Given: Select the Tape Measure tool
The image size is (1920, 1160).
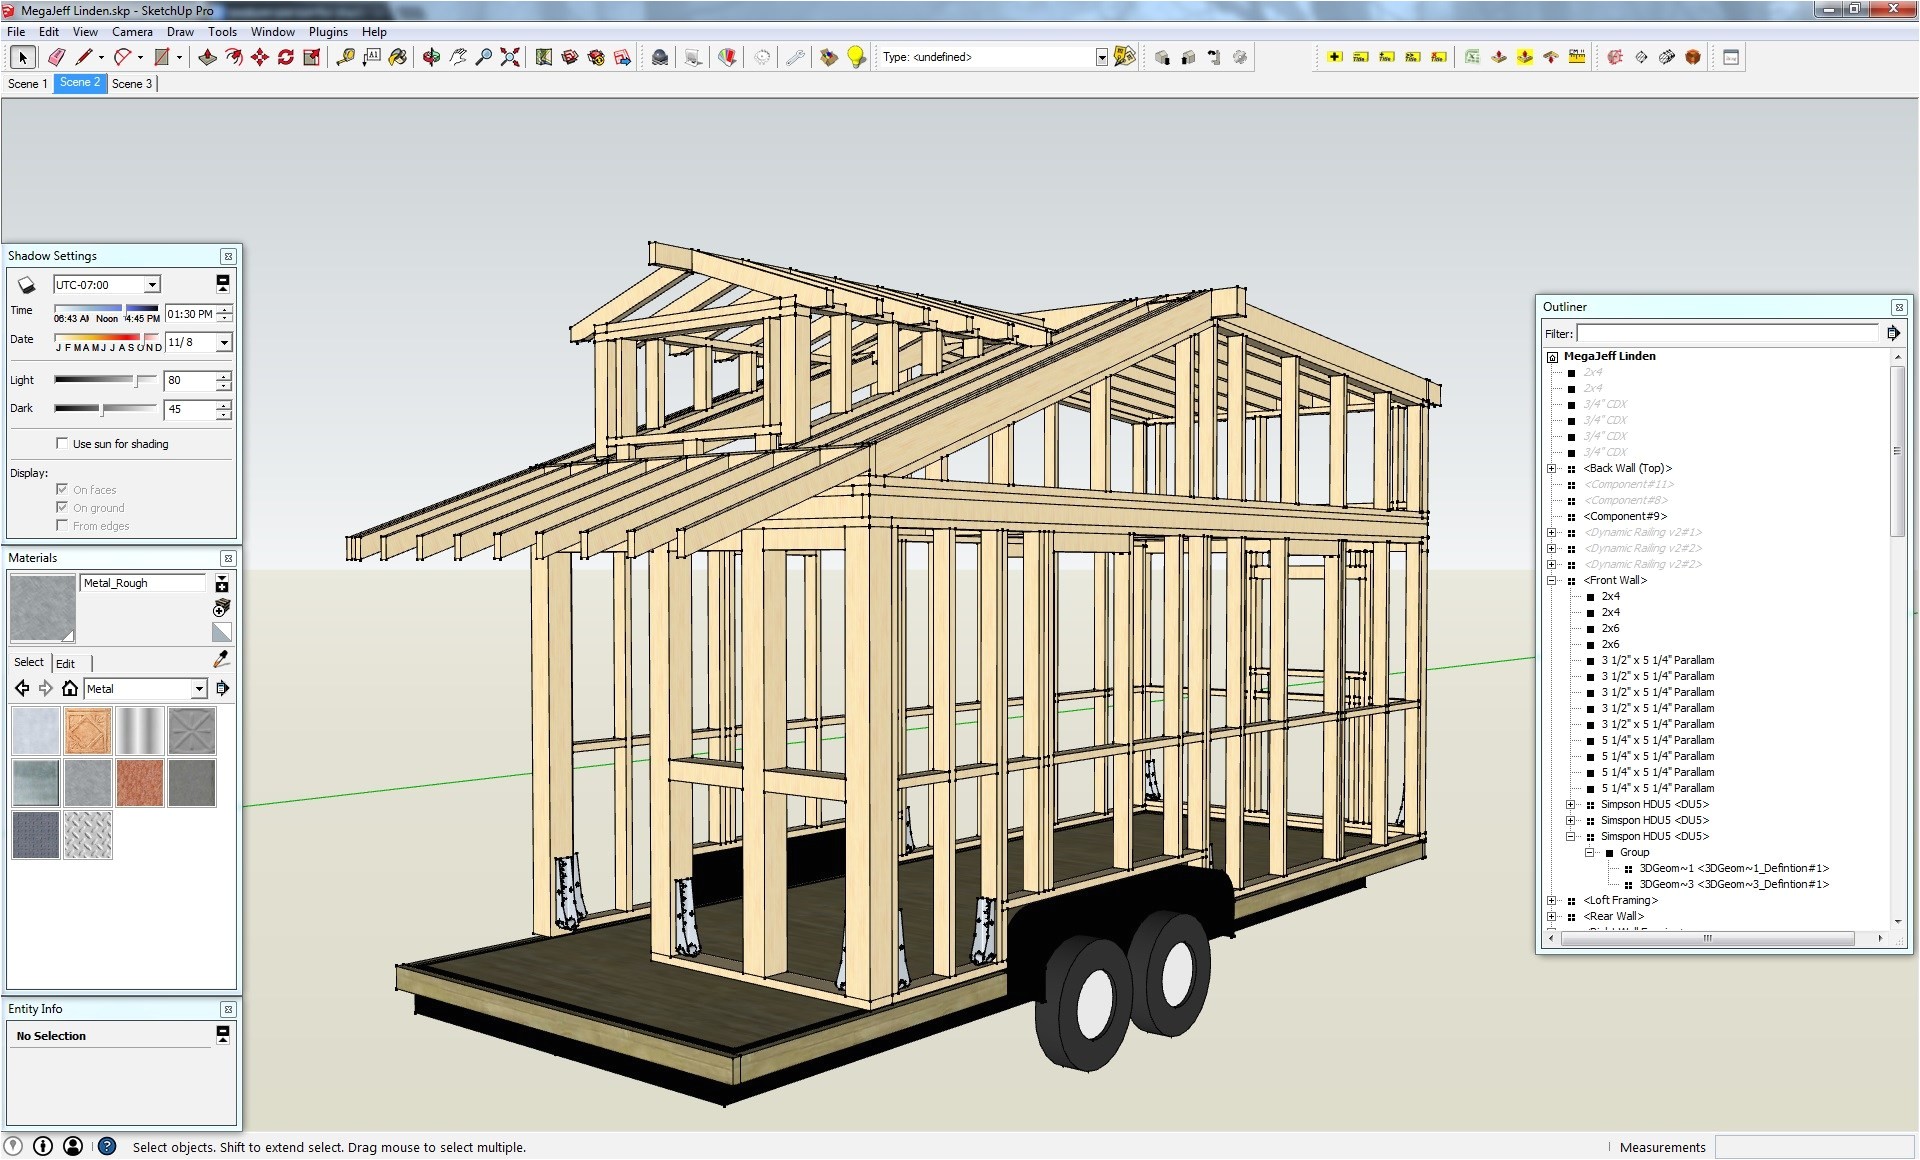Looking at the screenshot, I should [345, 57].
